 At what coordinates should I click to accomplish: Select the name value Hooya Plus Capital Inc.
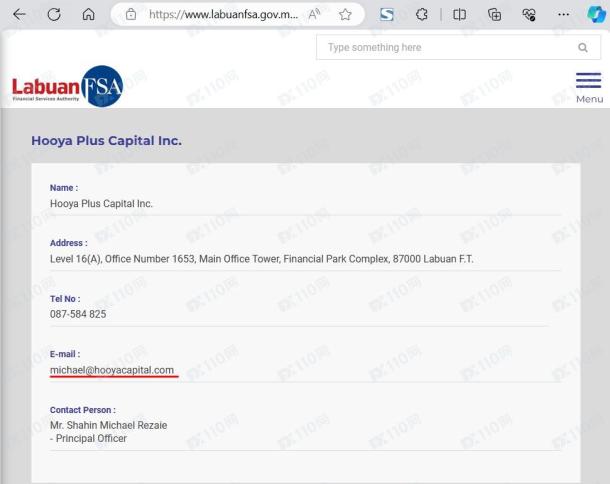(101, 203)
